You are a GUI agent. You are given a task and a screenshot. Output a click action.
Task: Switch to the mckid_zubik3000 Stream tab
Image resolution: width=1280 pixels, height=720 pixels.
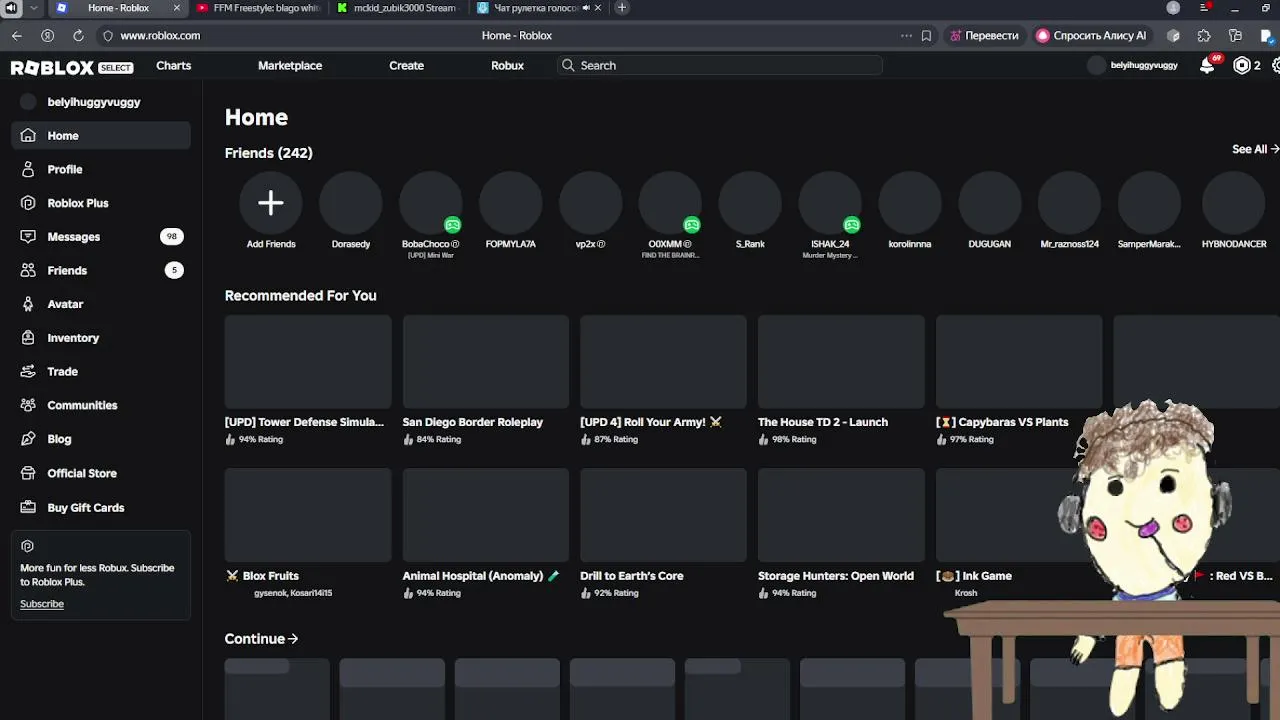pyautogui.click(x=398, y=8)
